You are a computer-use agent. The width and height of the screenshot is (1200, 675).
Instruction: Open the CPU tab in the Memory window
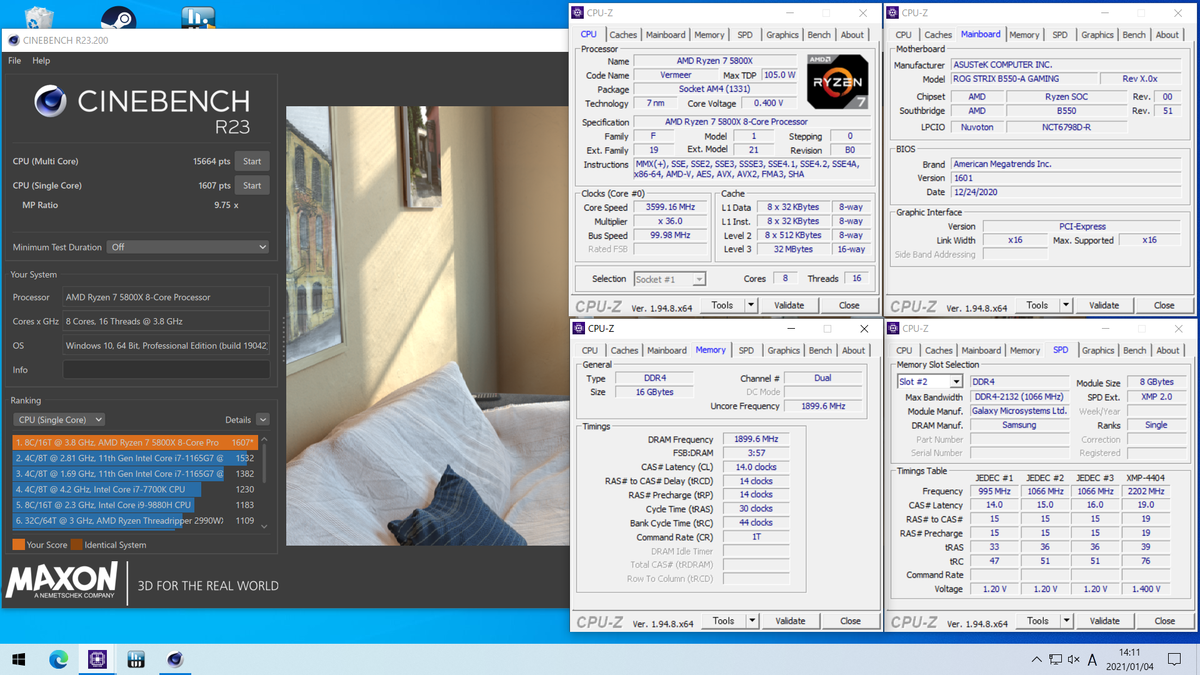point(590,351)
